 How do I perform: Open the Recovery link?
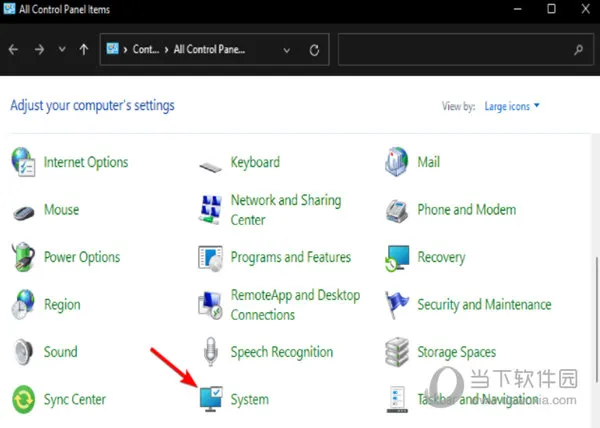pos(441,257)
